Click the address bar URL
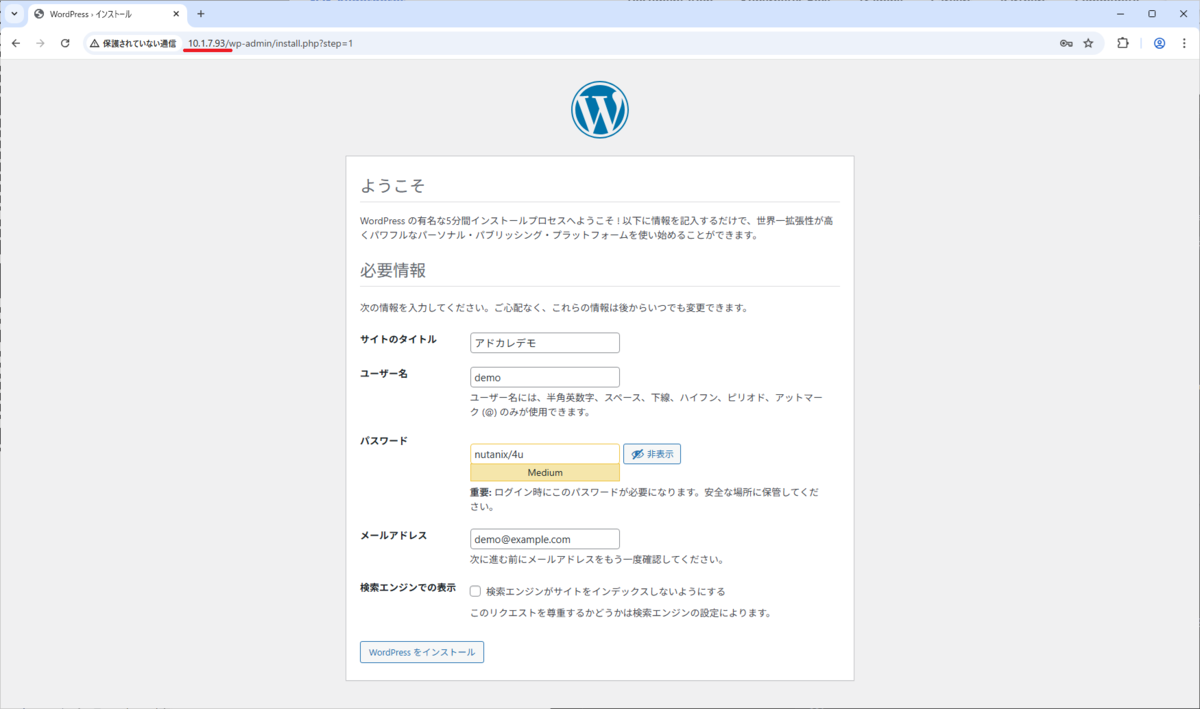The width and height of the screenshot is (1200, 709). point(270,44)
